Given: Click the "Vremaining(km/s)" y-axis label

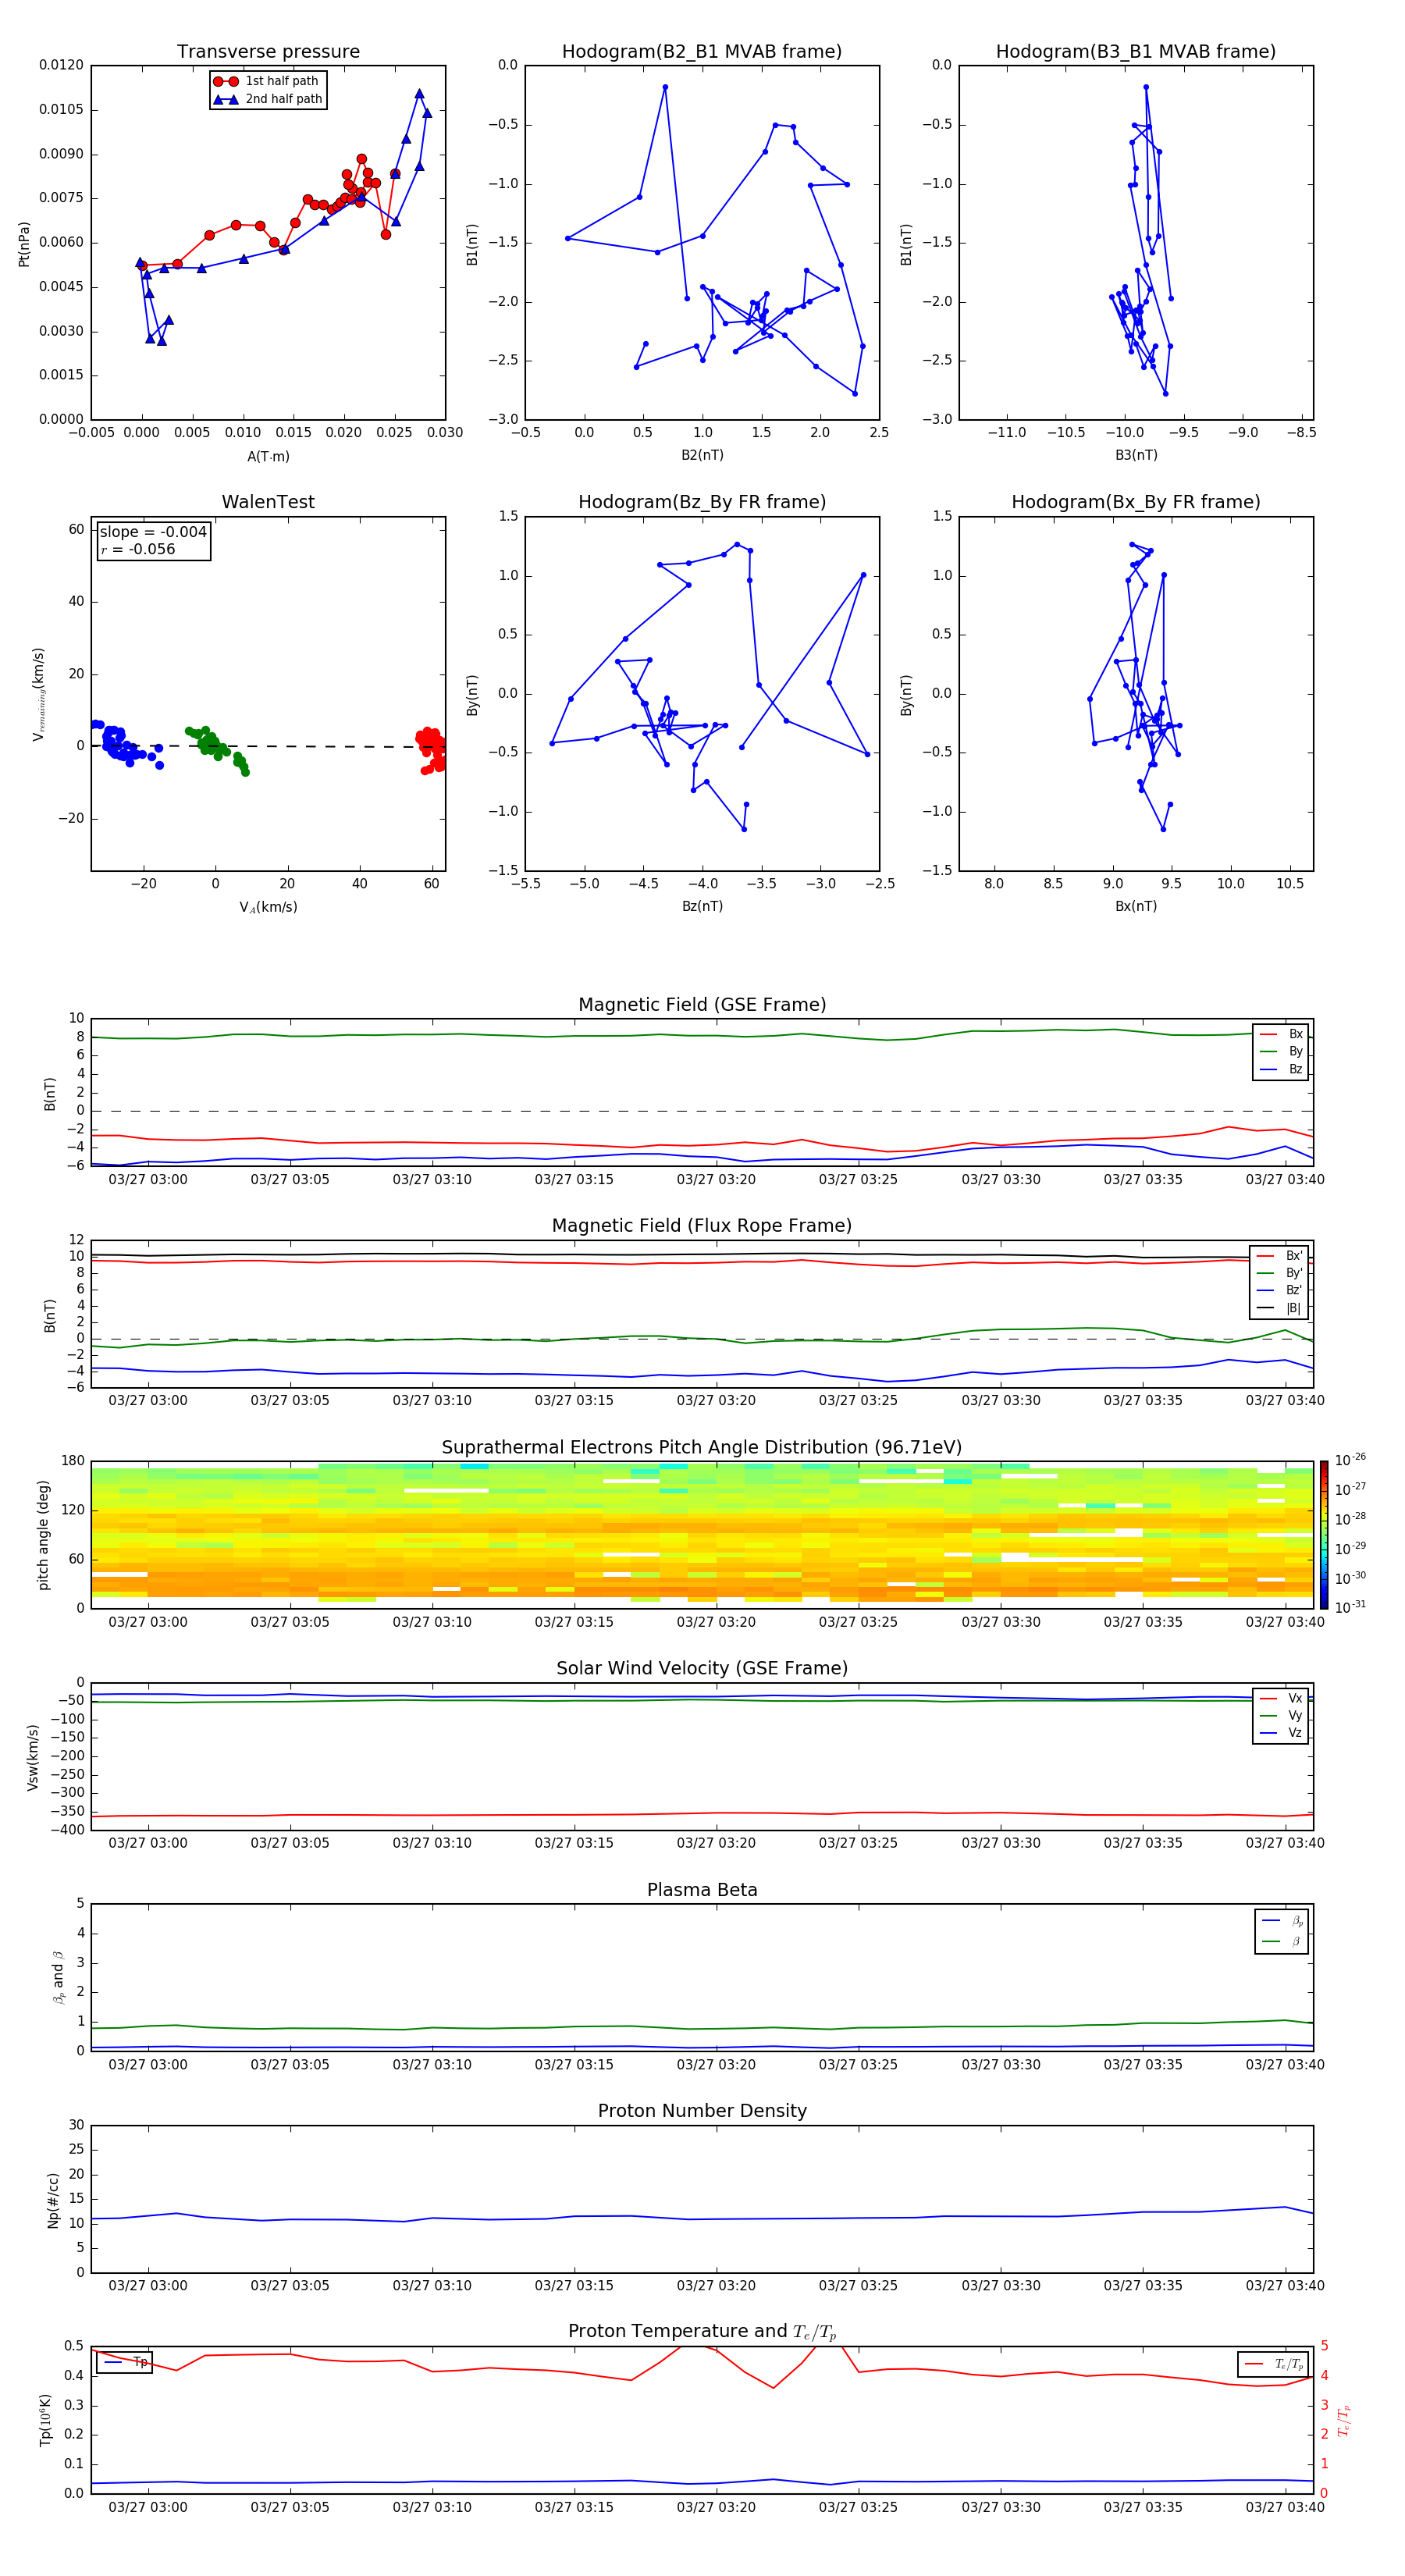Looking at the screenshot, I should 39,694.
